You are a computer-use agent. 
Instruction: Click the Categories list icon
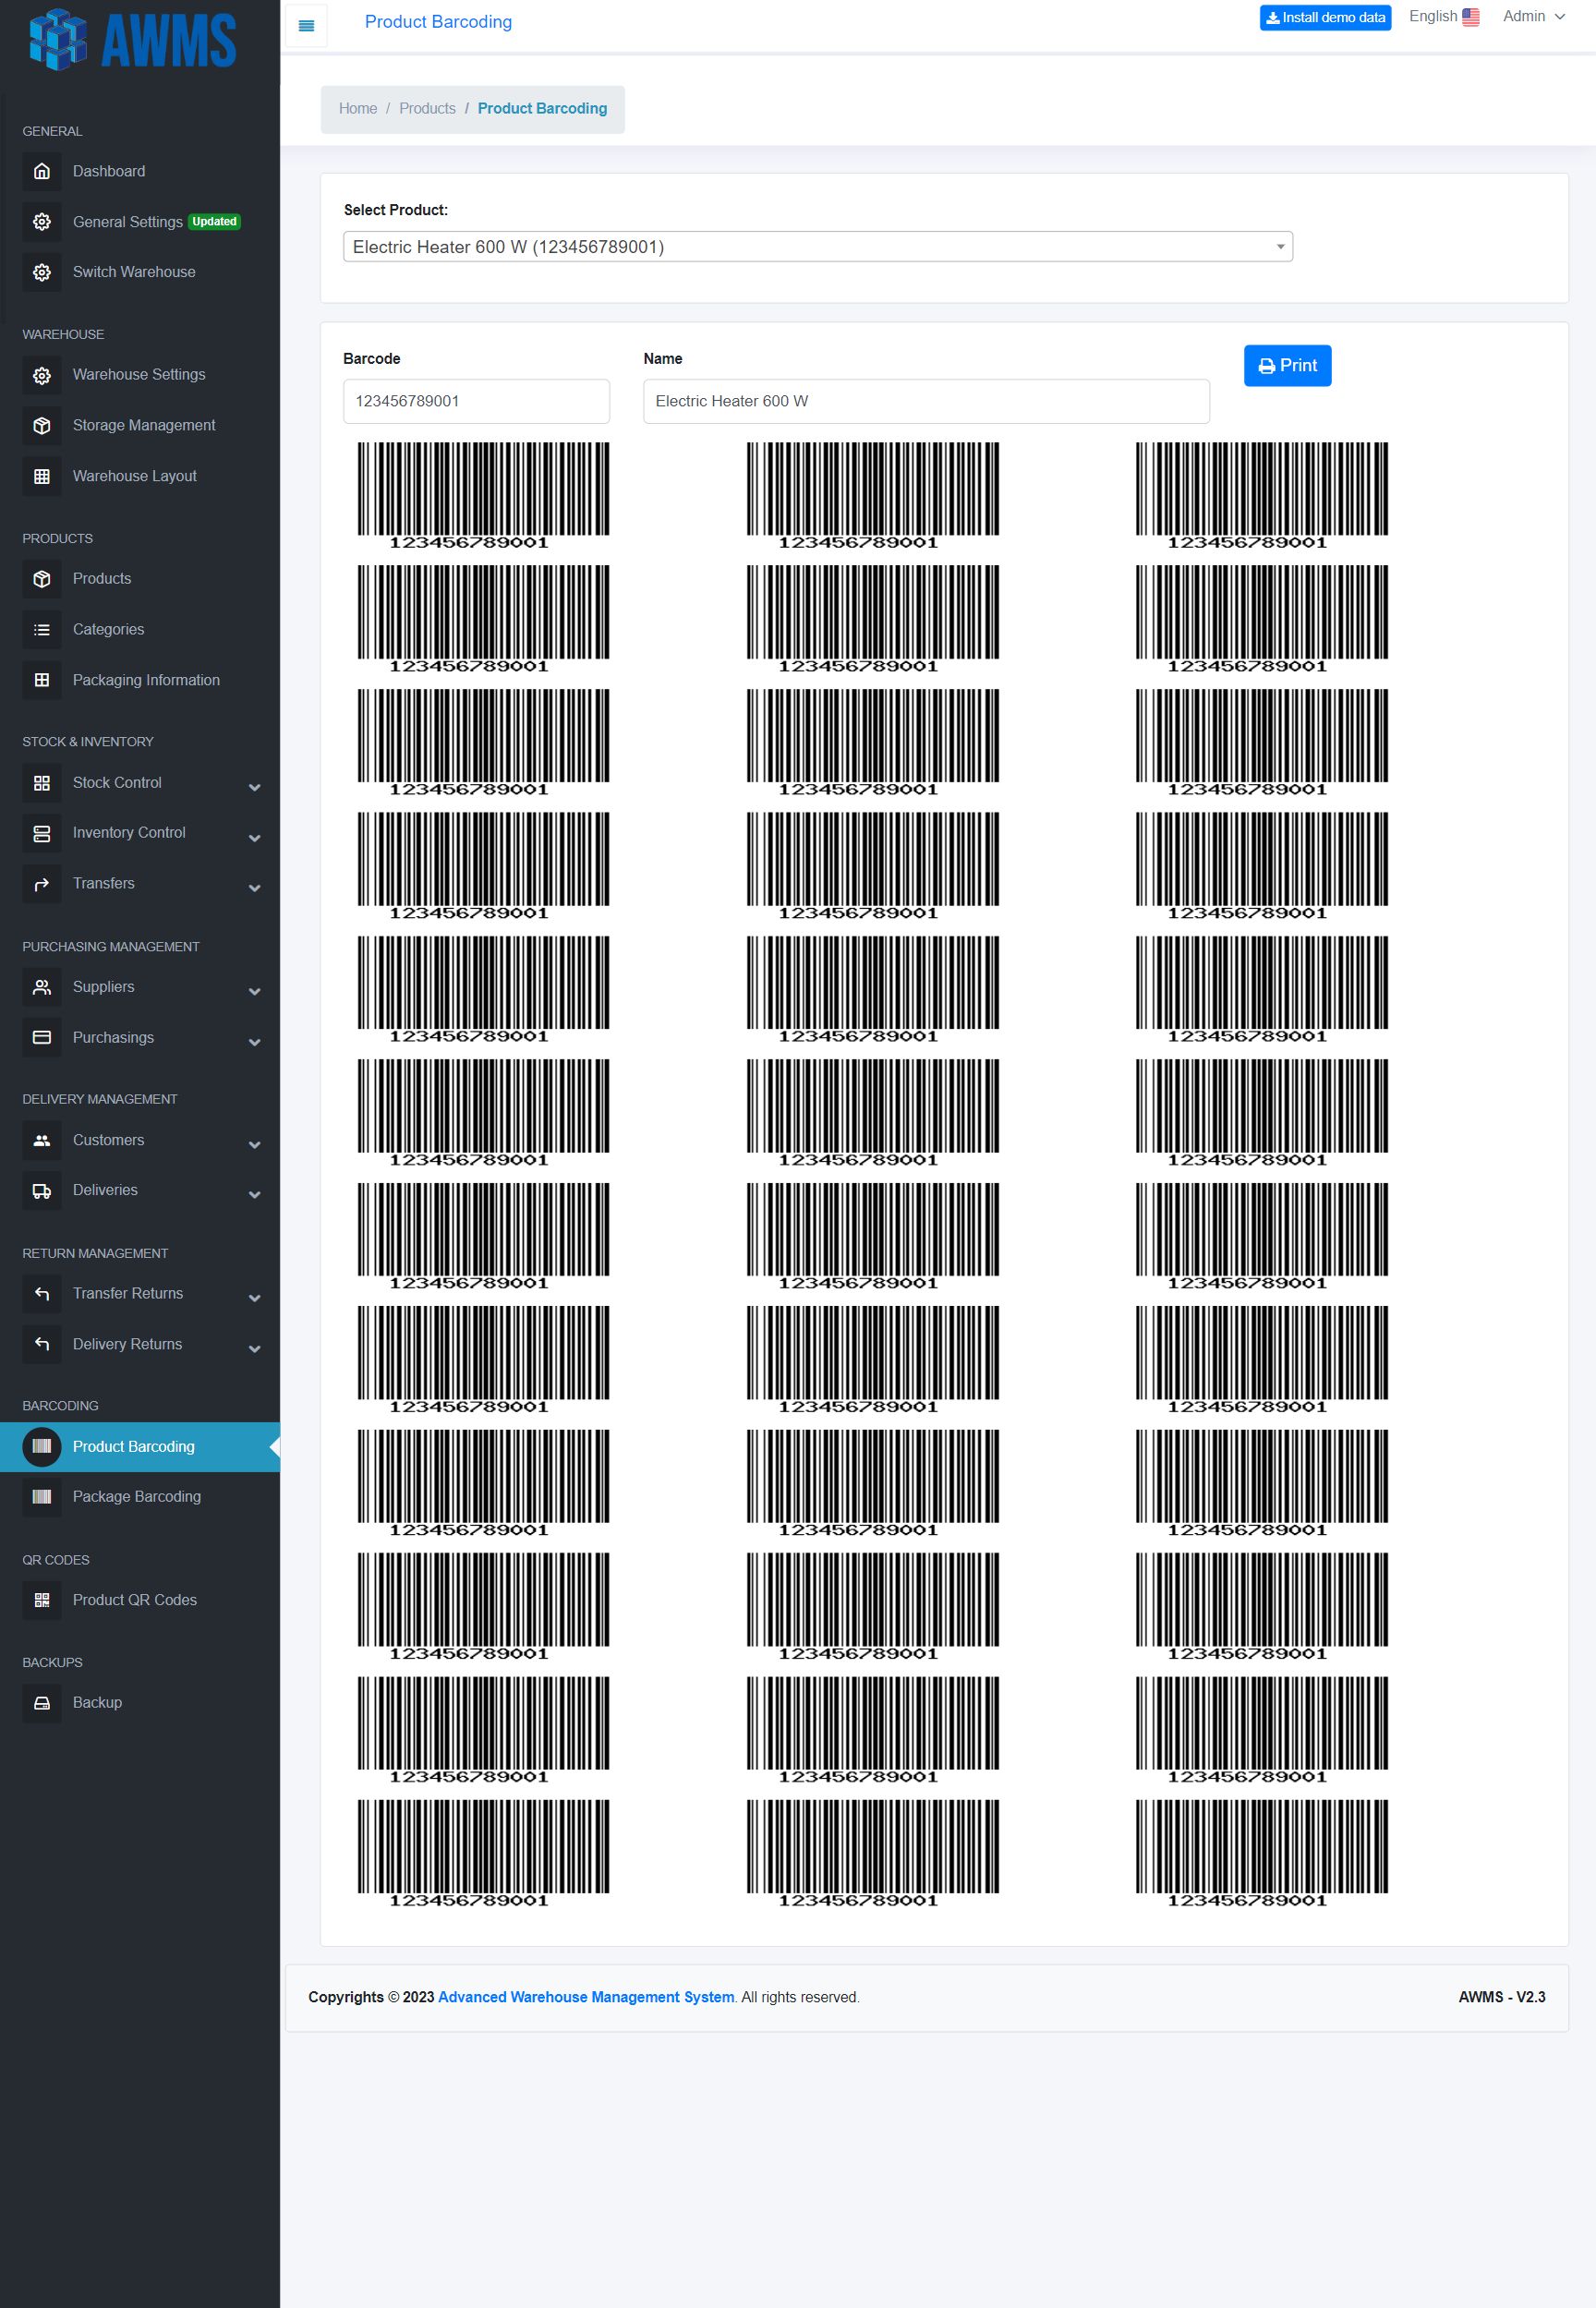tap(42, 630)
